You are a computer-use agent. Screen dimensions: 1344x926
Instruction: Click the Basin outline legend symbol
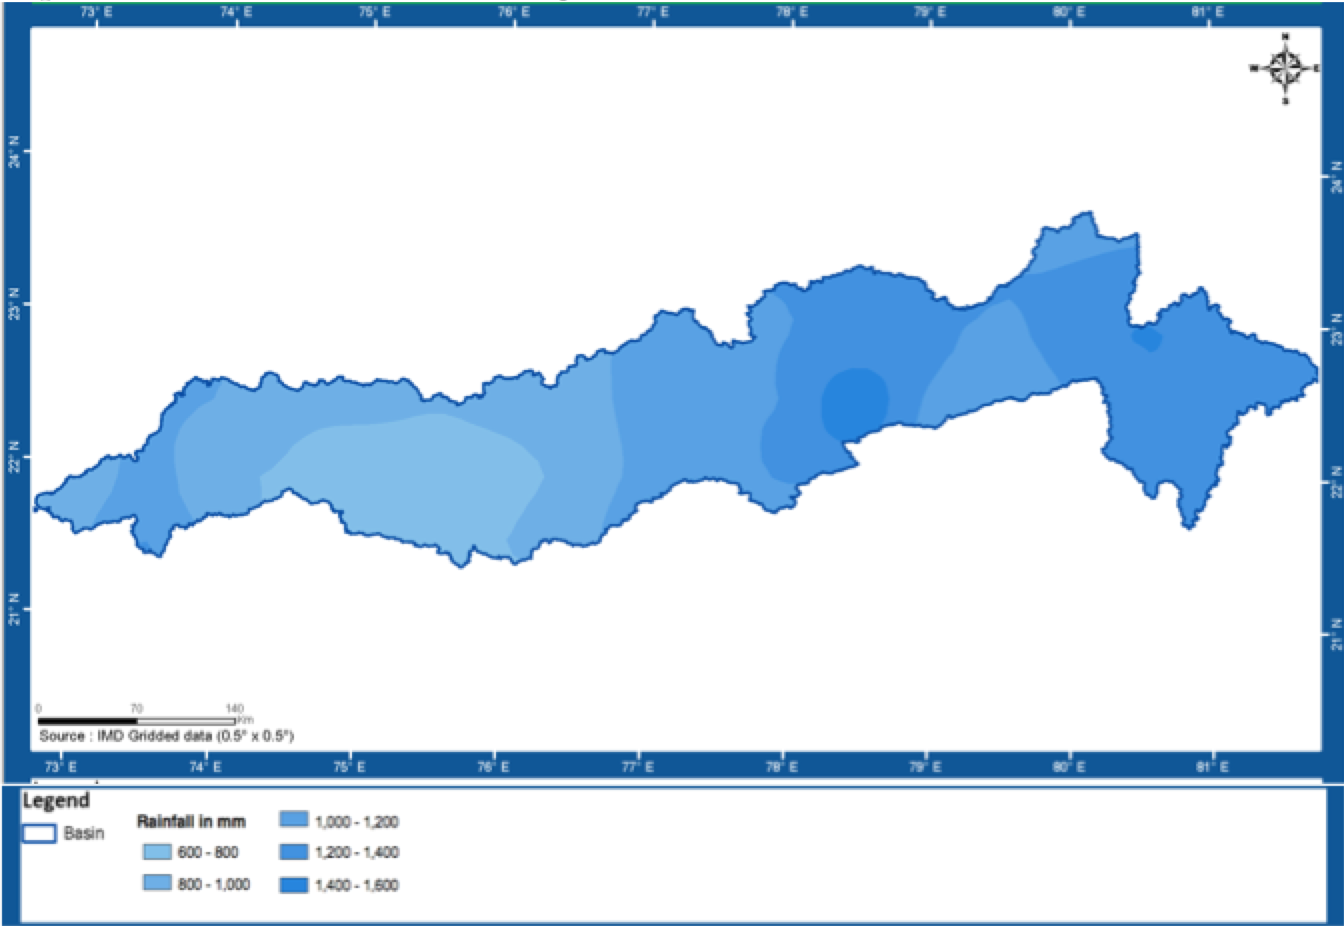coord(39,834)
